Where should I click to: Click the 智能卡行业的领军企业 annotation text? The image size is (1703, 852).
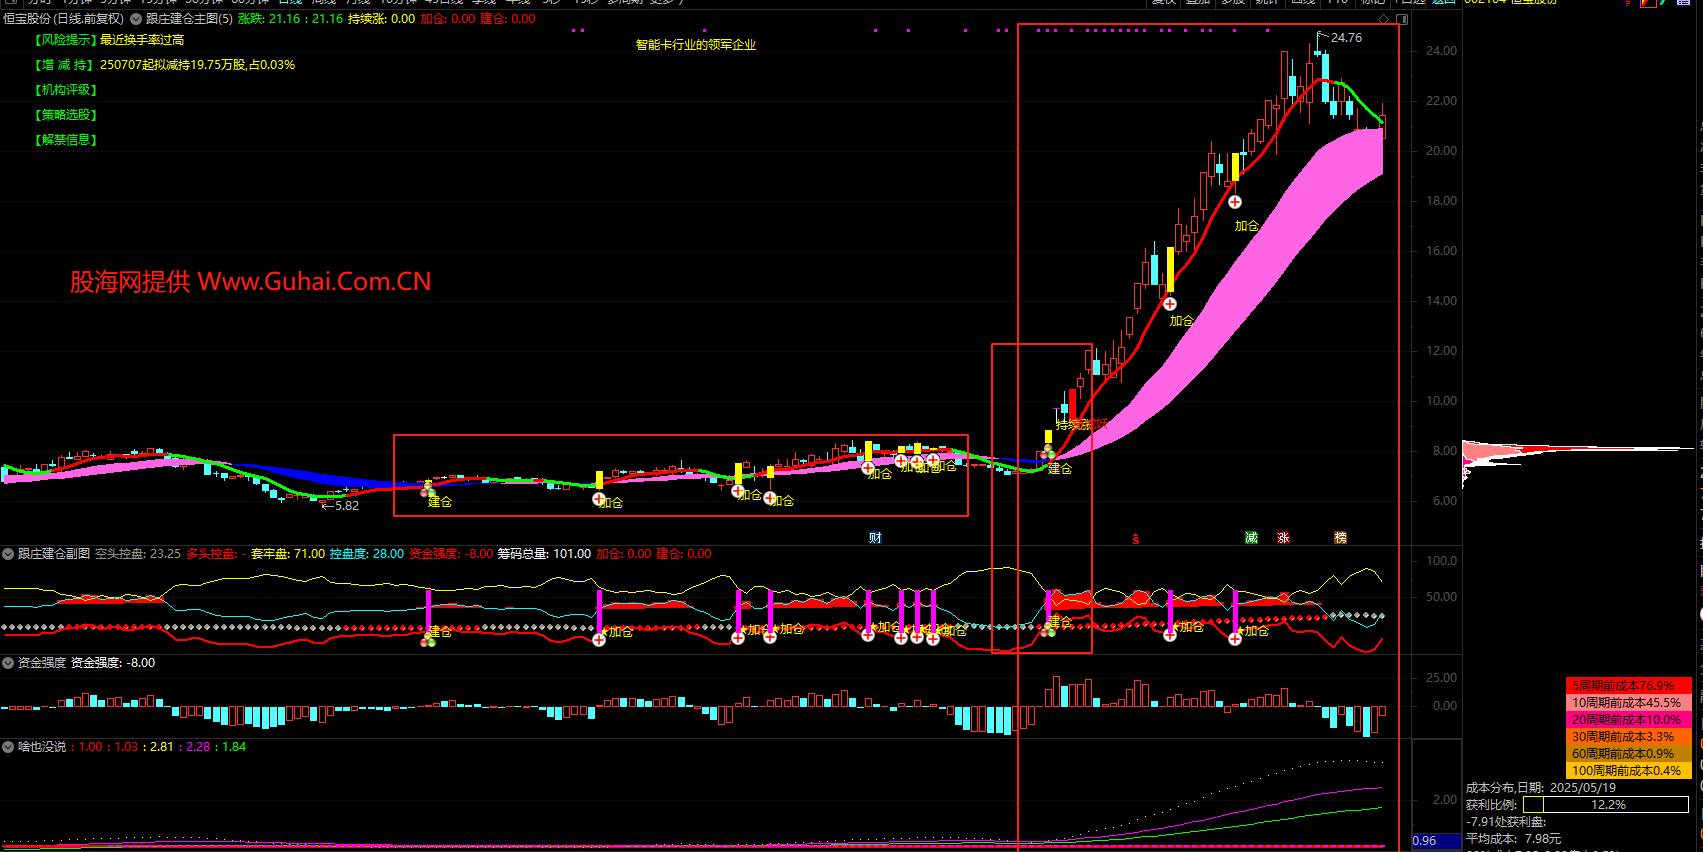point(696,45)
